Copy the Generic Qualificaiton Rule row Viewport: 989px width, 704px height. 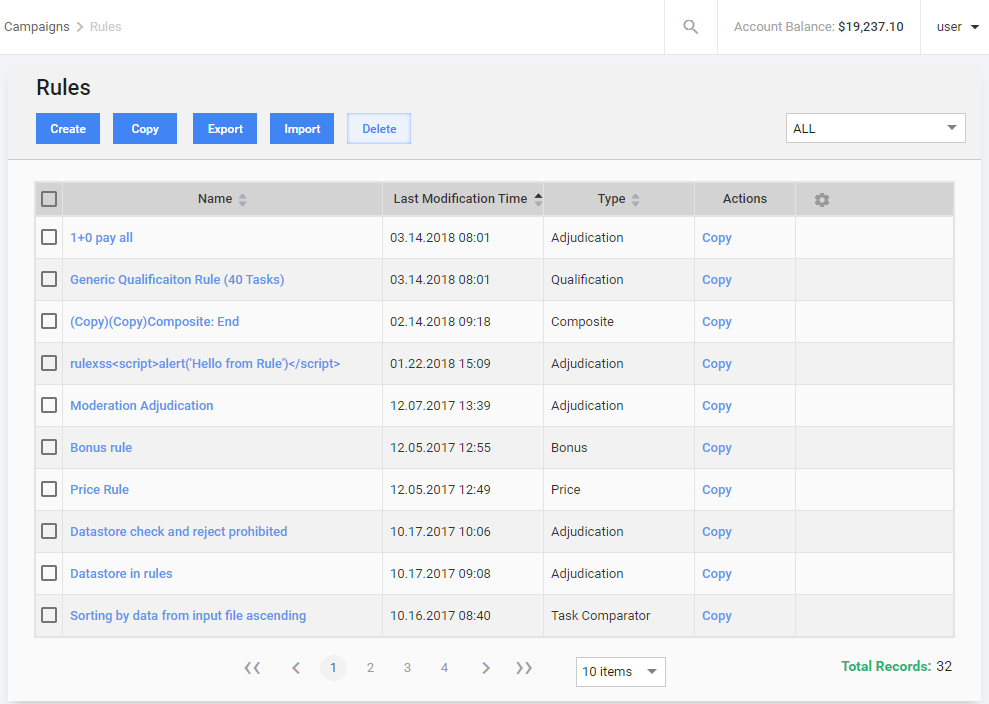click(x=717, y=279)
